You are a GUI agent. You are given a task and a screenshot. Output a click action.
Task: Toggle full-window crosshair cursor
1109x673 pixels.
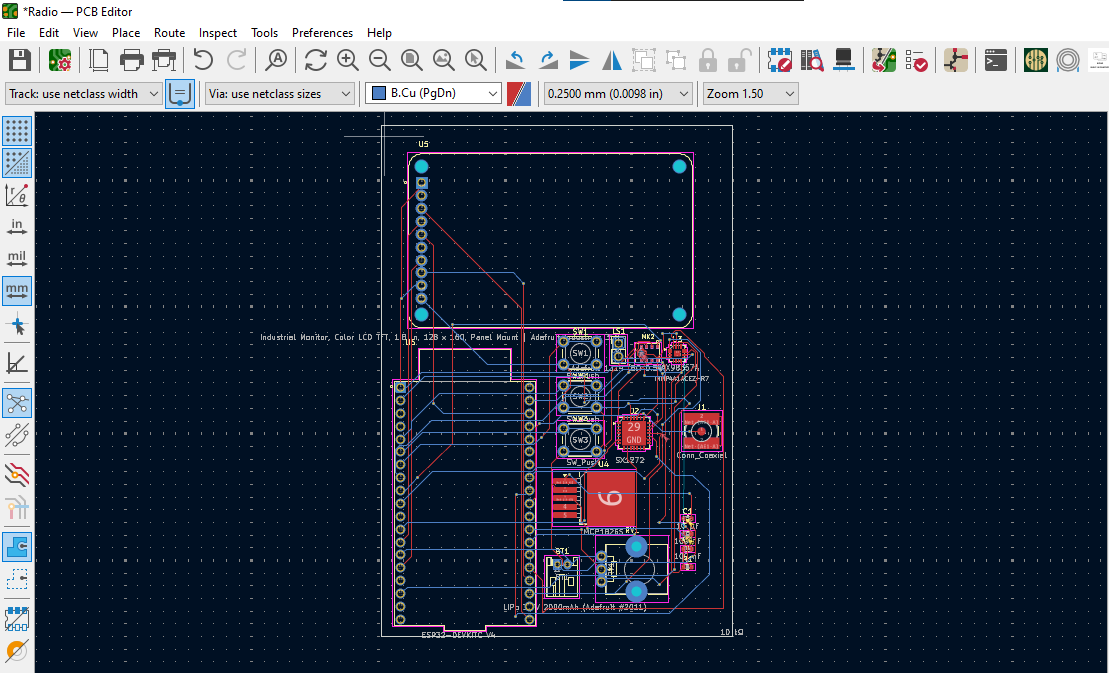click(17, 326)
